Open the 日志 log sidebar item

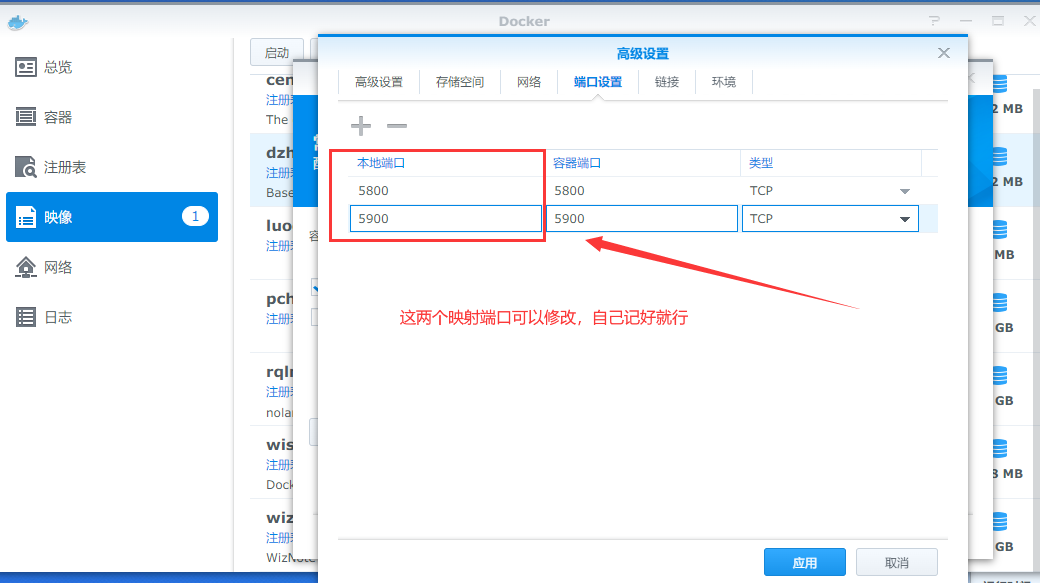(58, 317)
